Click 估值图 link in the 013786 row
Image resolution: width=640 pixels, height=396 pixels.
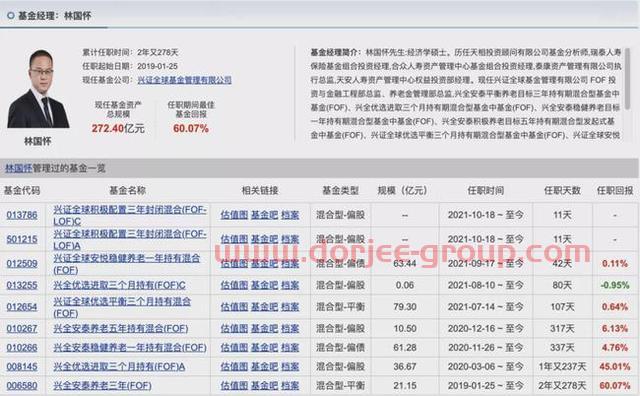234,215
